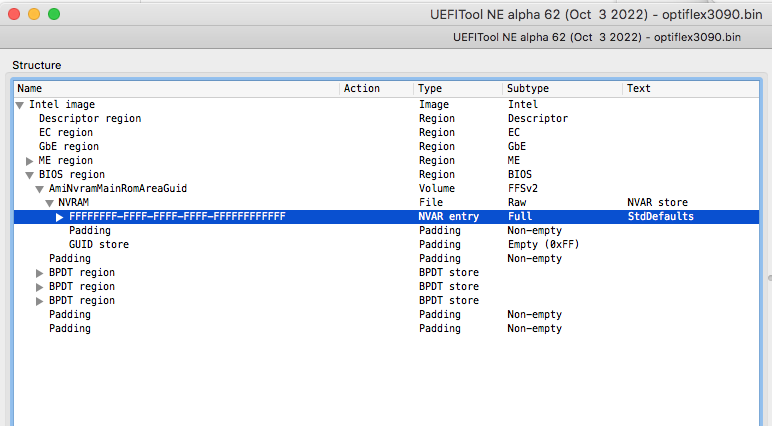Click the yellow minimize window button

[33, 15]
